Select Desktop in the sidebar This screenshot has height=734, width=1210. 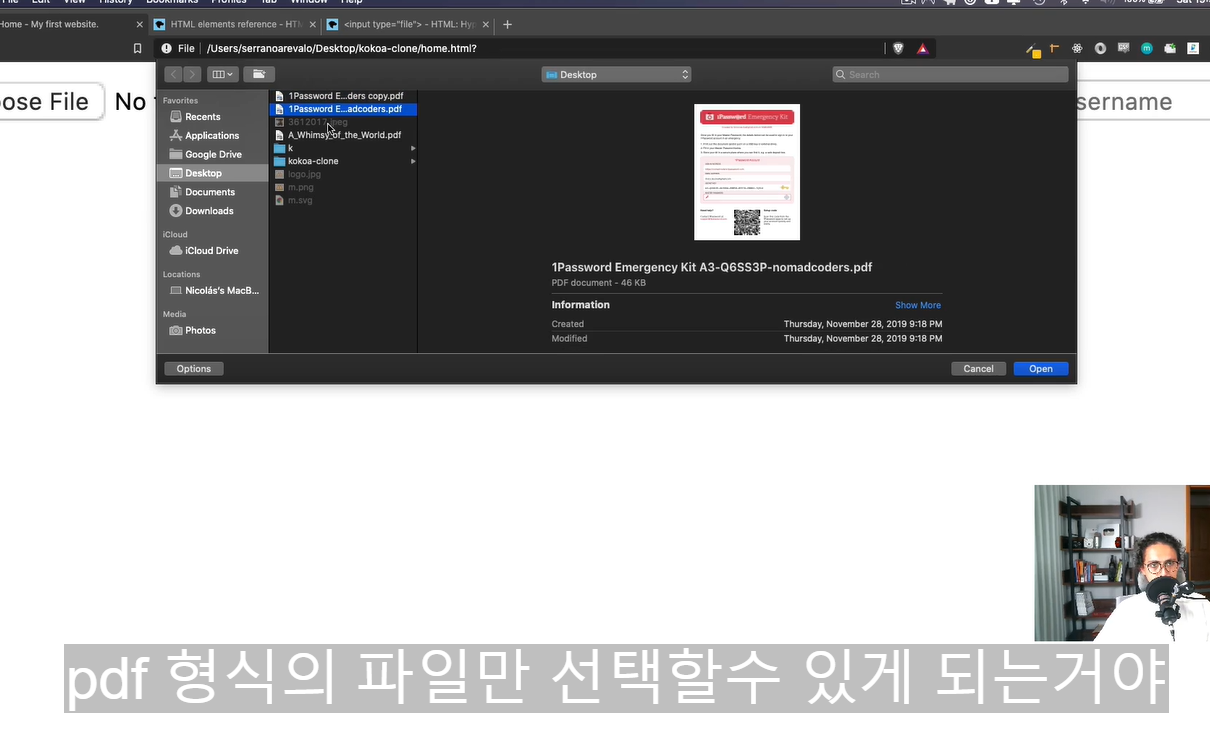pyautogui.click(x=212, y=173)
